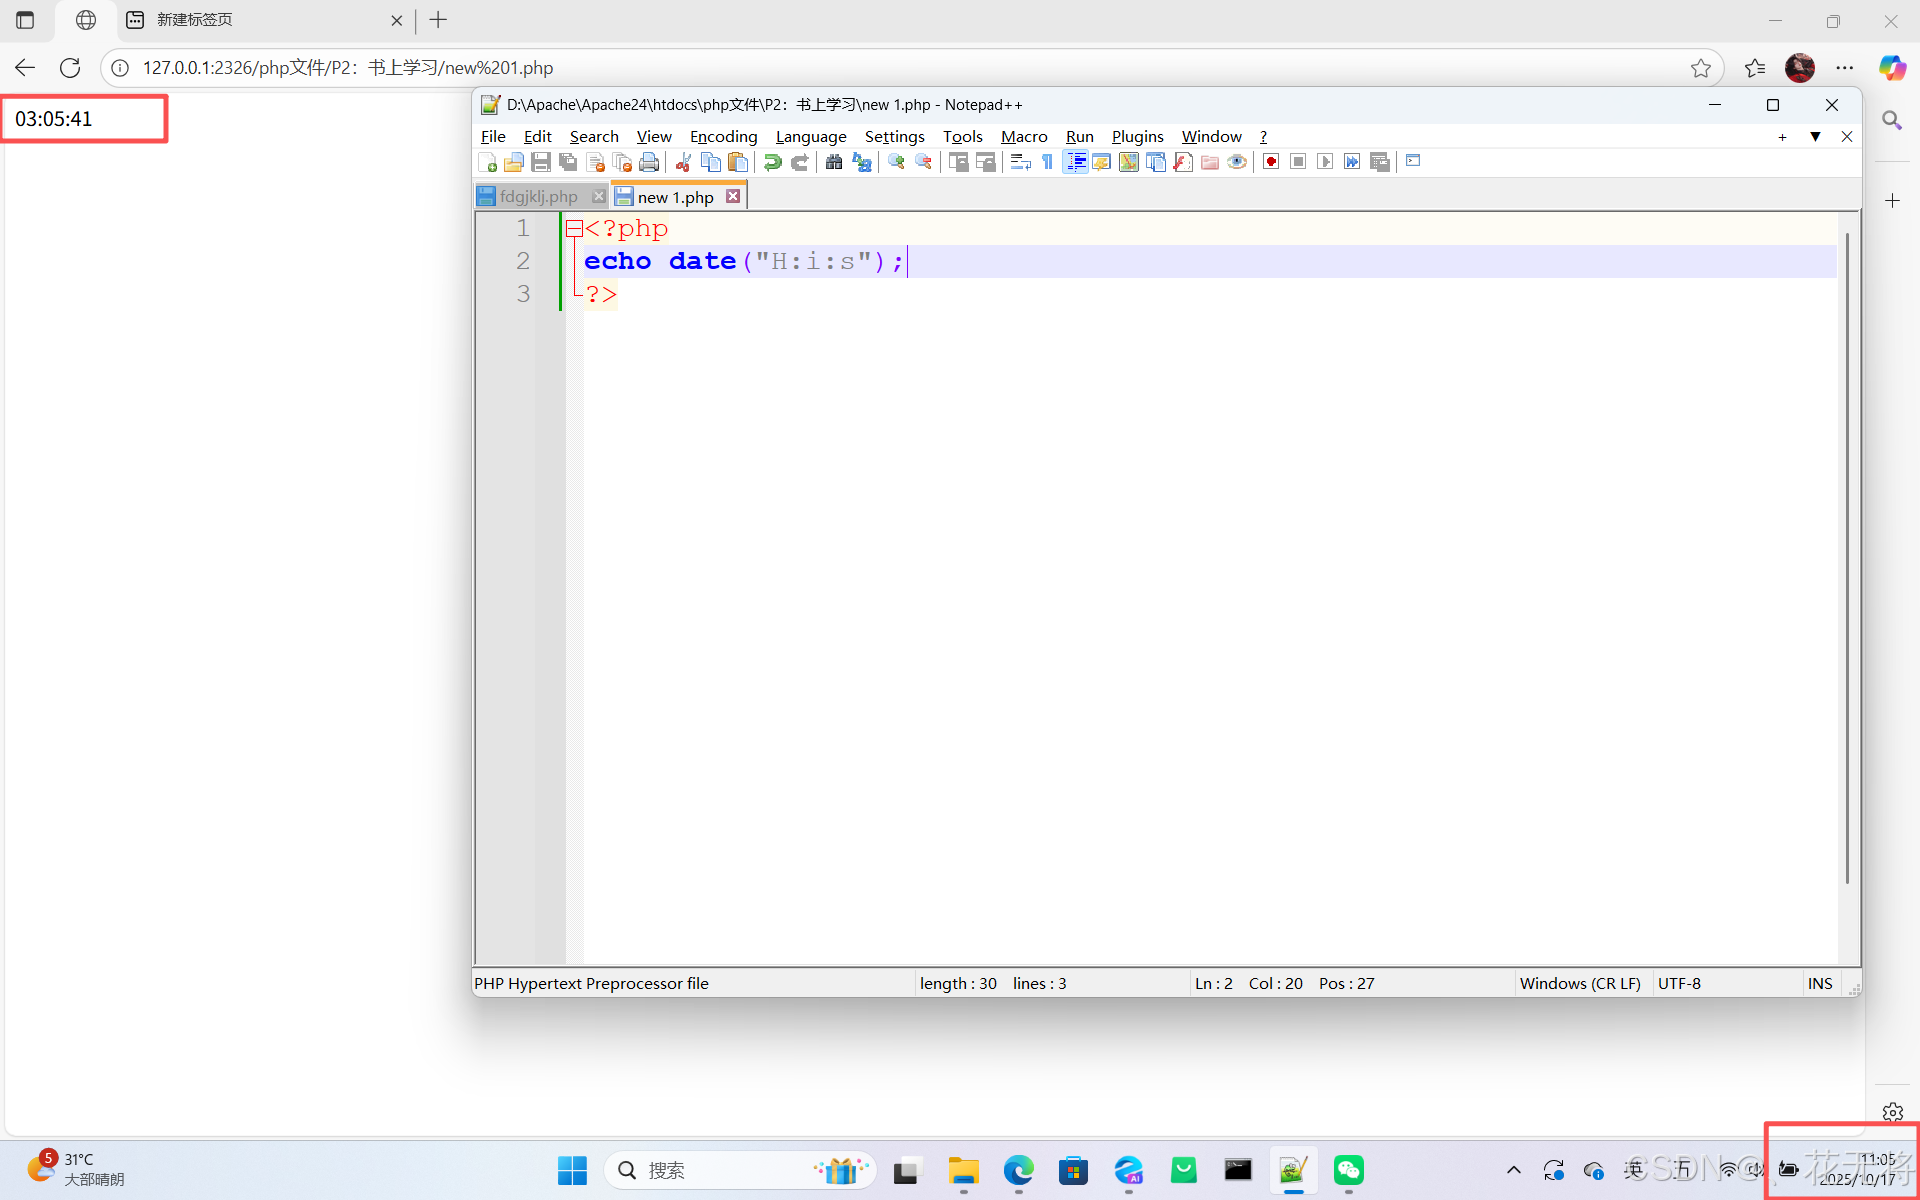This screenshot has height=1200, width=1920.
Task: Collapse the fold marker on line 1
Action: (x=574, y=229)
